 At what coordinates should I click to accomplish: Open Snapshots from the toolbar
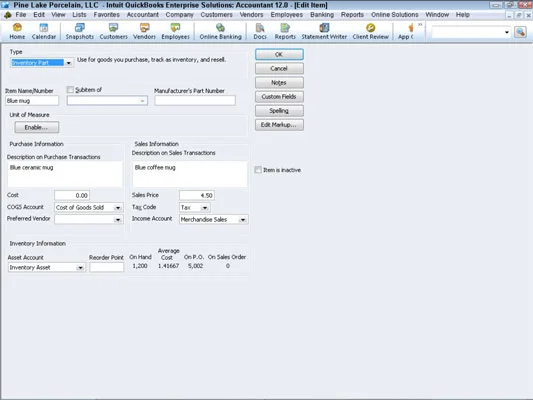(80, 31)
